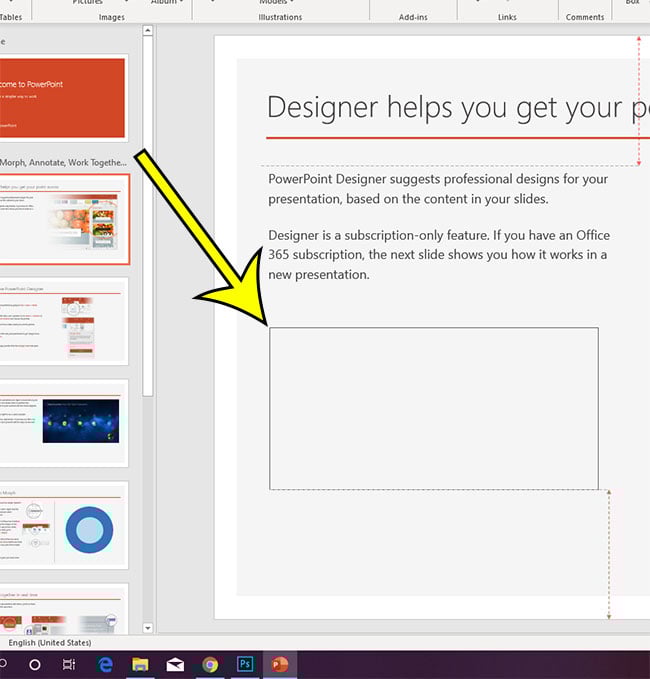This screenshot has height=679, width=650.
Task: Select the Morph slide thumbnail with blue ring
Action: (x=63, y=525)
